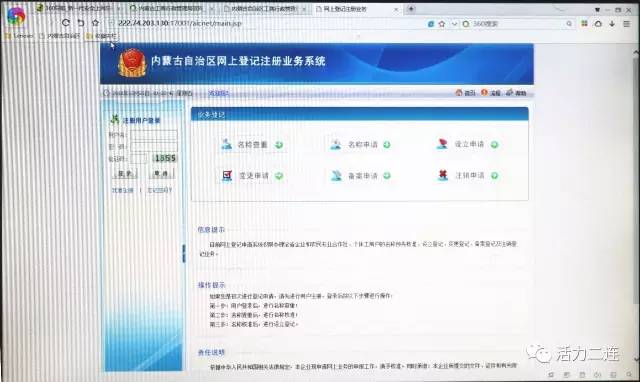
Task: Open 变更申请 change application icon
Action: pos(227,175)
